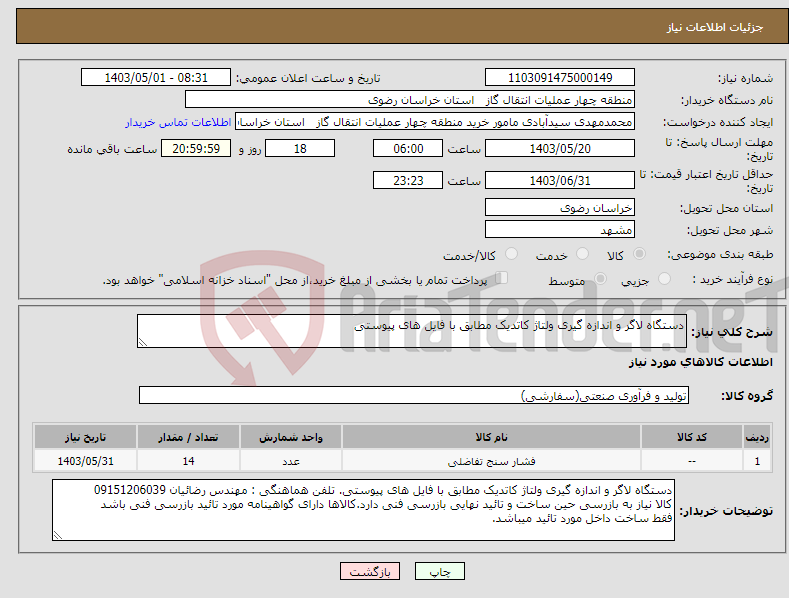Click the validity time field 23:23
This screenshot has width=789, height=598.
click(408, 180)
